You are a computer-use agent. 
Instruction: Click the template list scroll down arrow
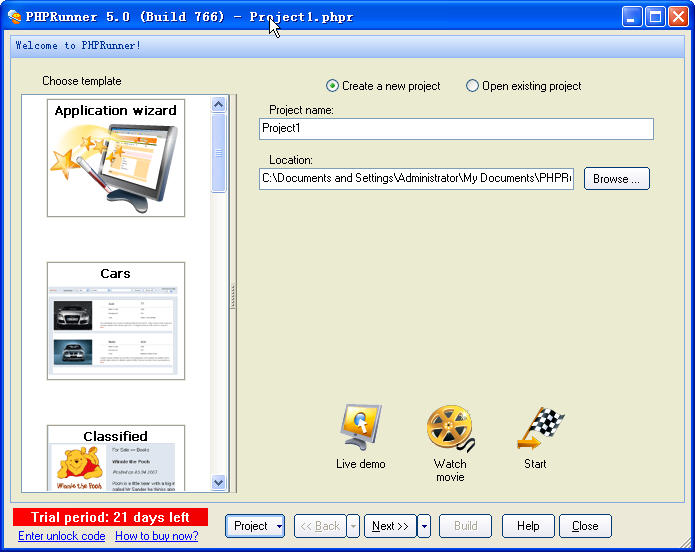pos(219,482)
